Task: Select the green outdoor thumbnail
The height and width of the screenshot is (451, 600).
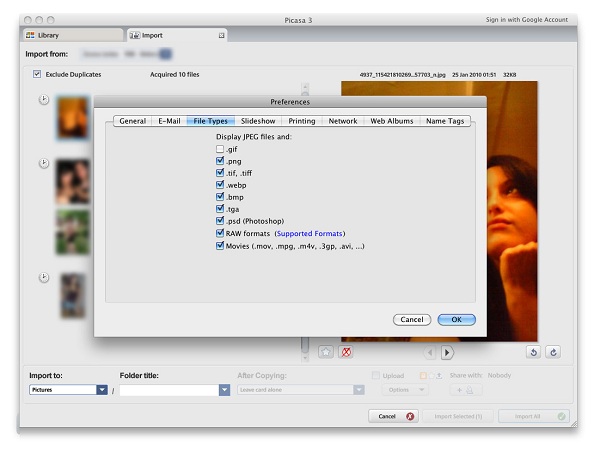Action: [72, 233]
